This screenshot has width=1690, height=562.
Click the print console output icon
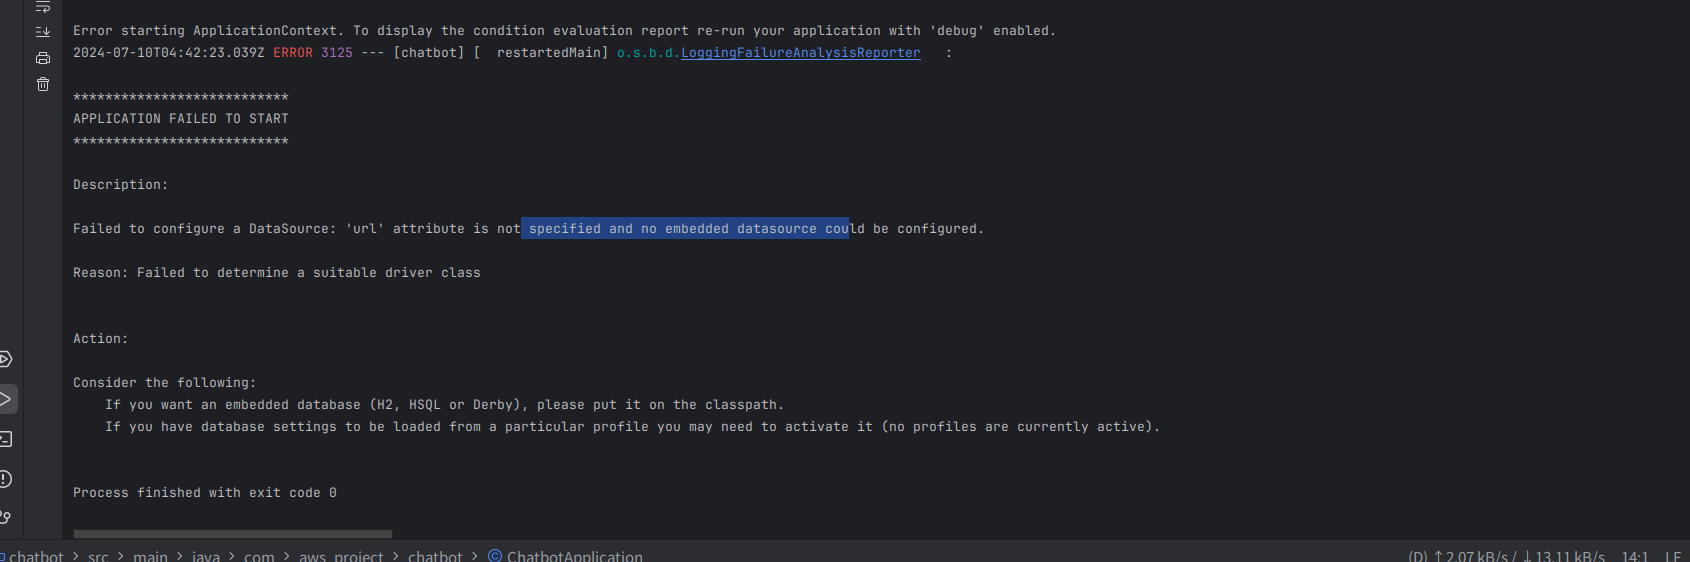tap(43, 58)
